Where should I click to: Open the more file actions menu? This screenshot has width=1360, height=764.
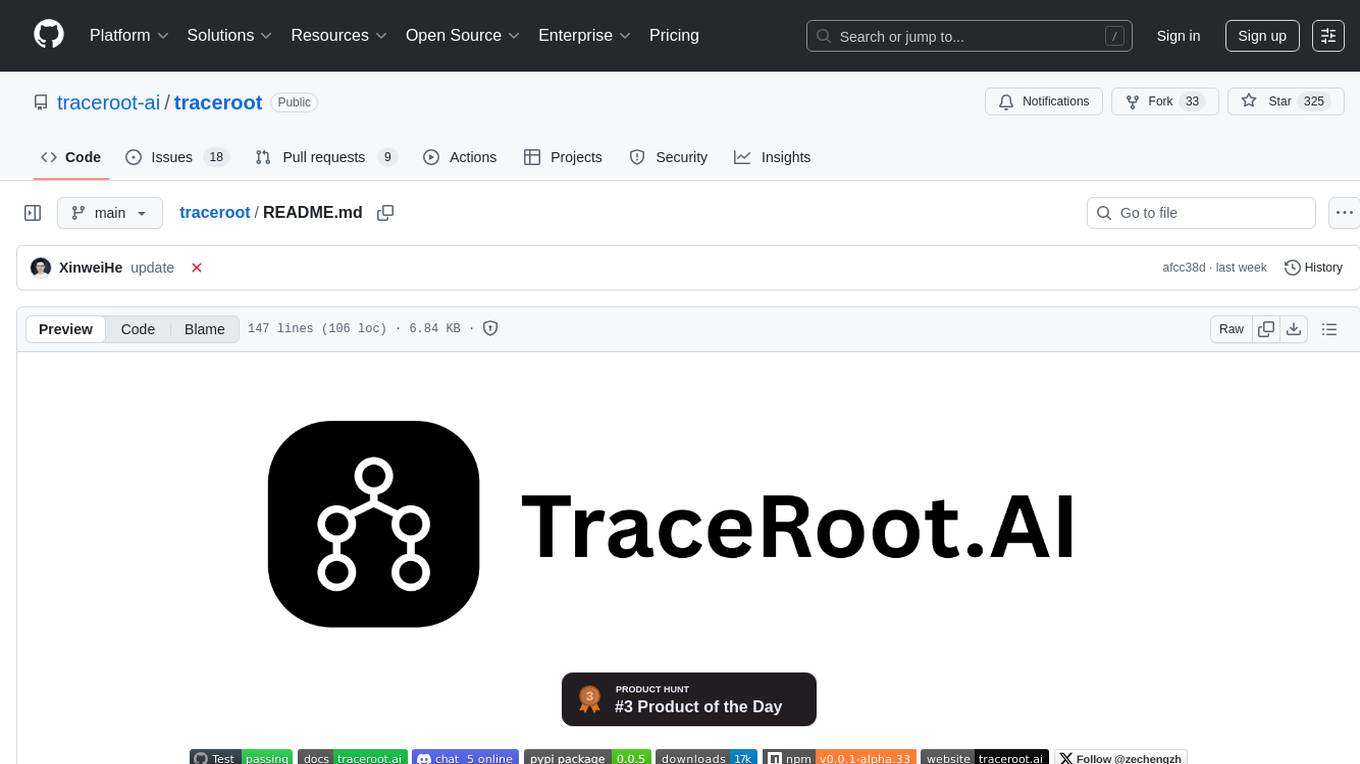click(1344, 213)
